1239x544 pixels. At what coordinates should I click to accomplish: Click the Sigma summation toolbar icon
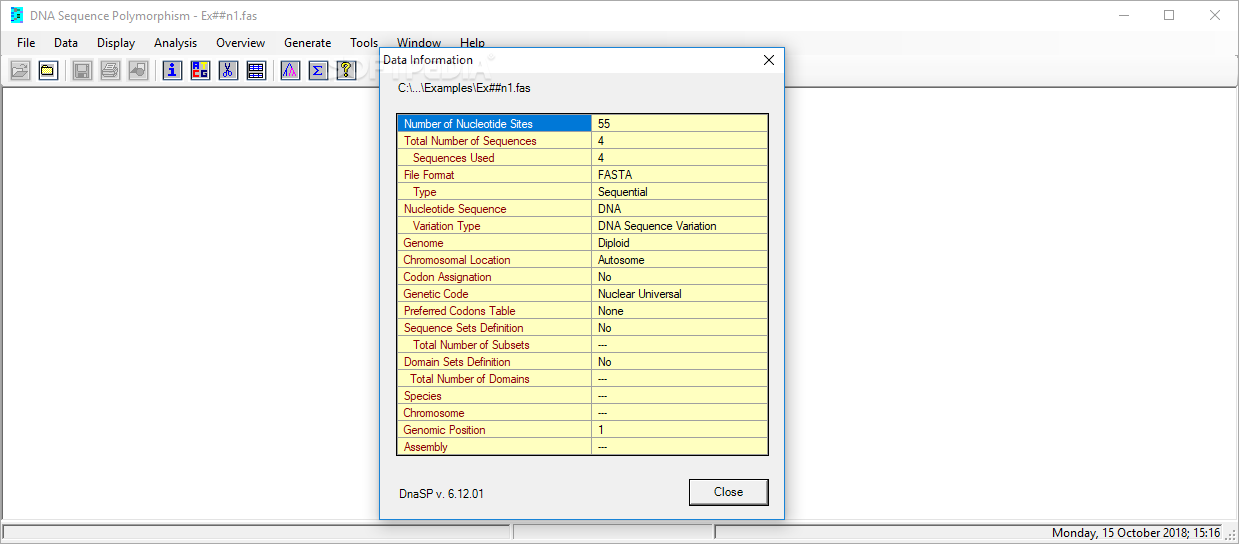(318, 70)
